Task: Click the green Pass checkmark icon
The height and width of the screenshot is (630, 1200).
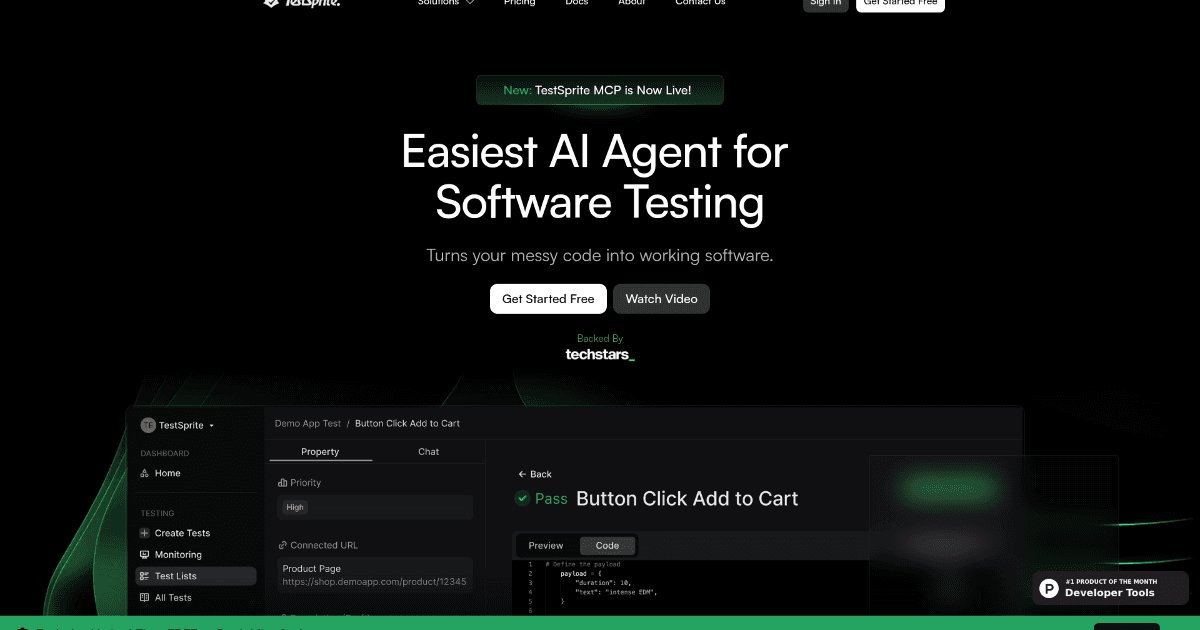Action: pyautogui.click(x=522, y=498)
